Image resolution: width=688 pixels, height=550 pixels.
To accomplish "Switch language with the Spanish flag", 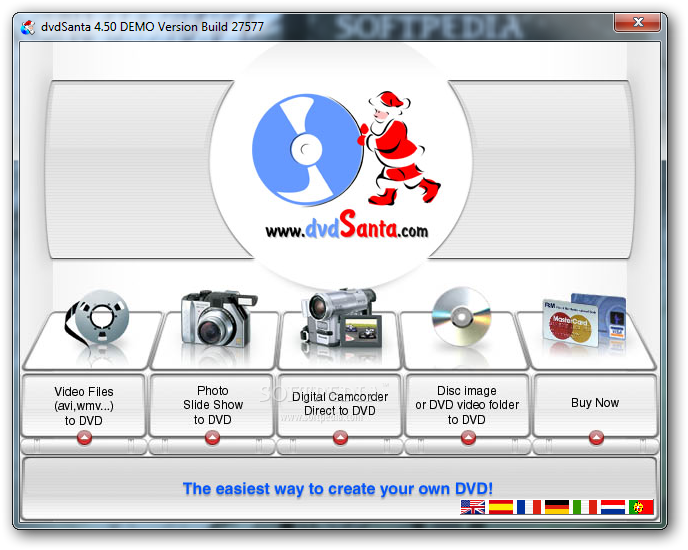I will [501, 507].
